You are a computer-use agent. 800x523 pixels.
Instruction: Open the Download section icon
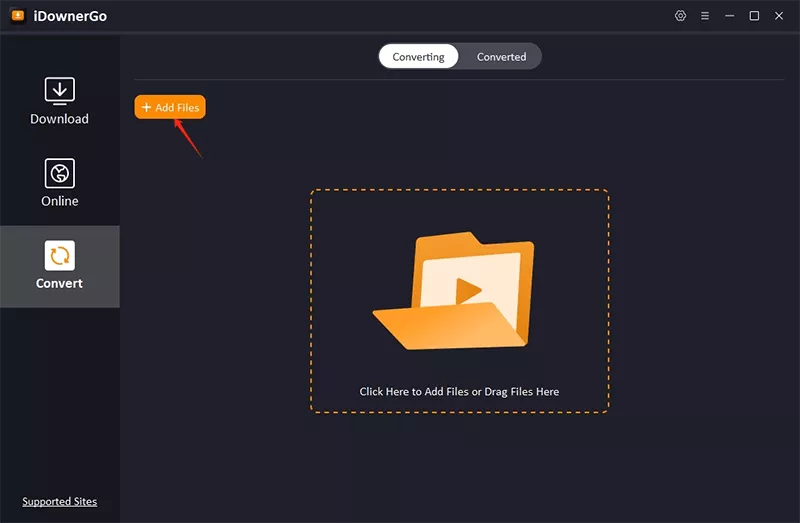[60, 90]
